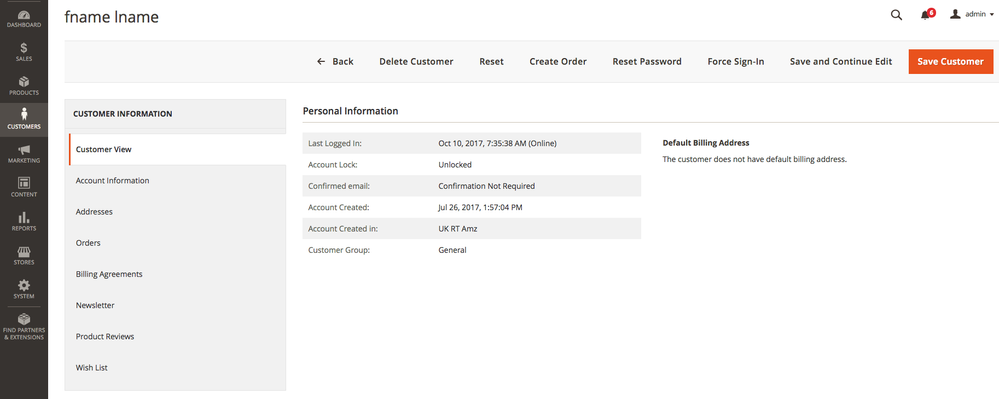
Task: Click 'Confirmation Not Required' value
Action: coord(487,186)
